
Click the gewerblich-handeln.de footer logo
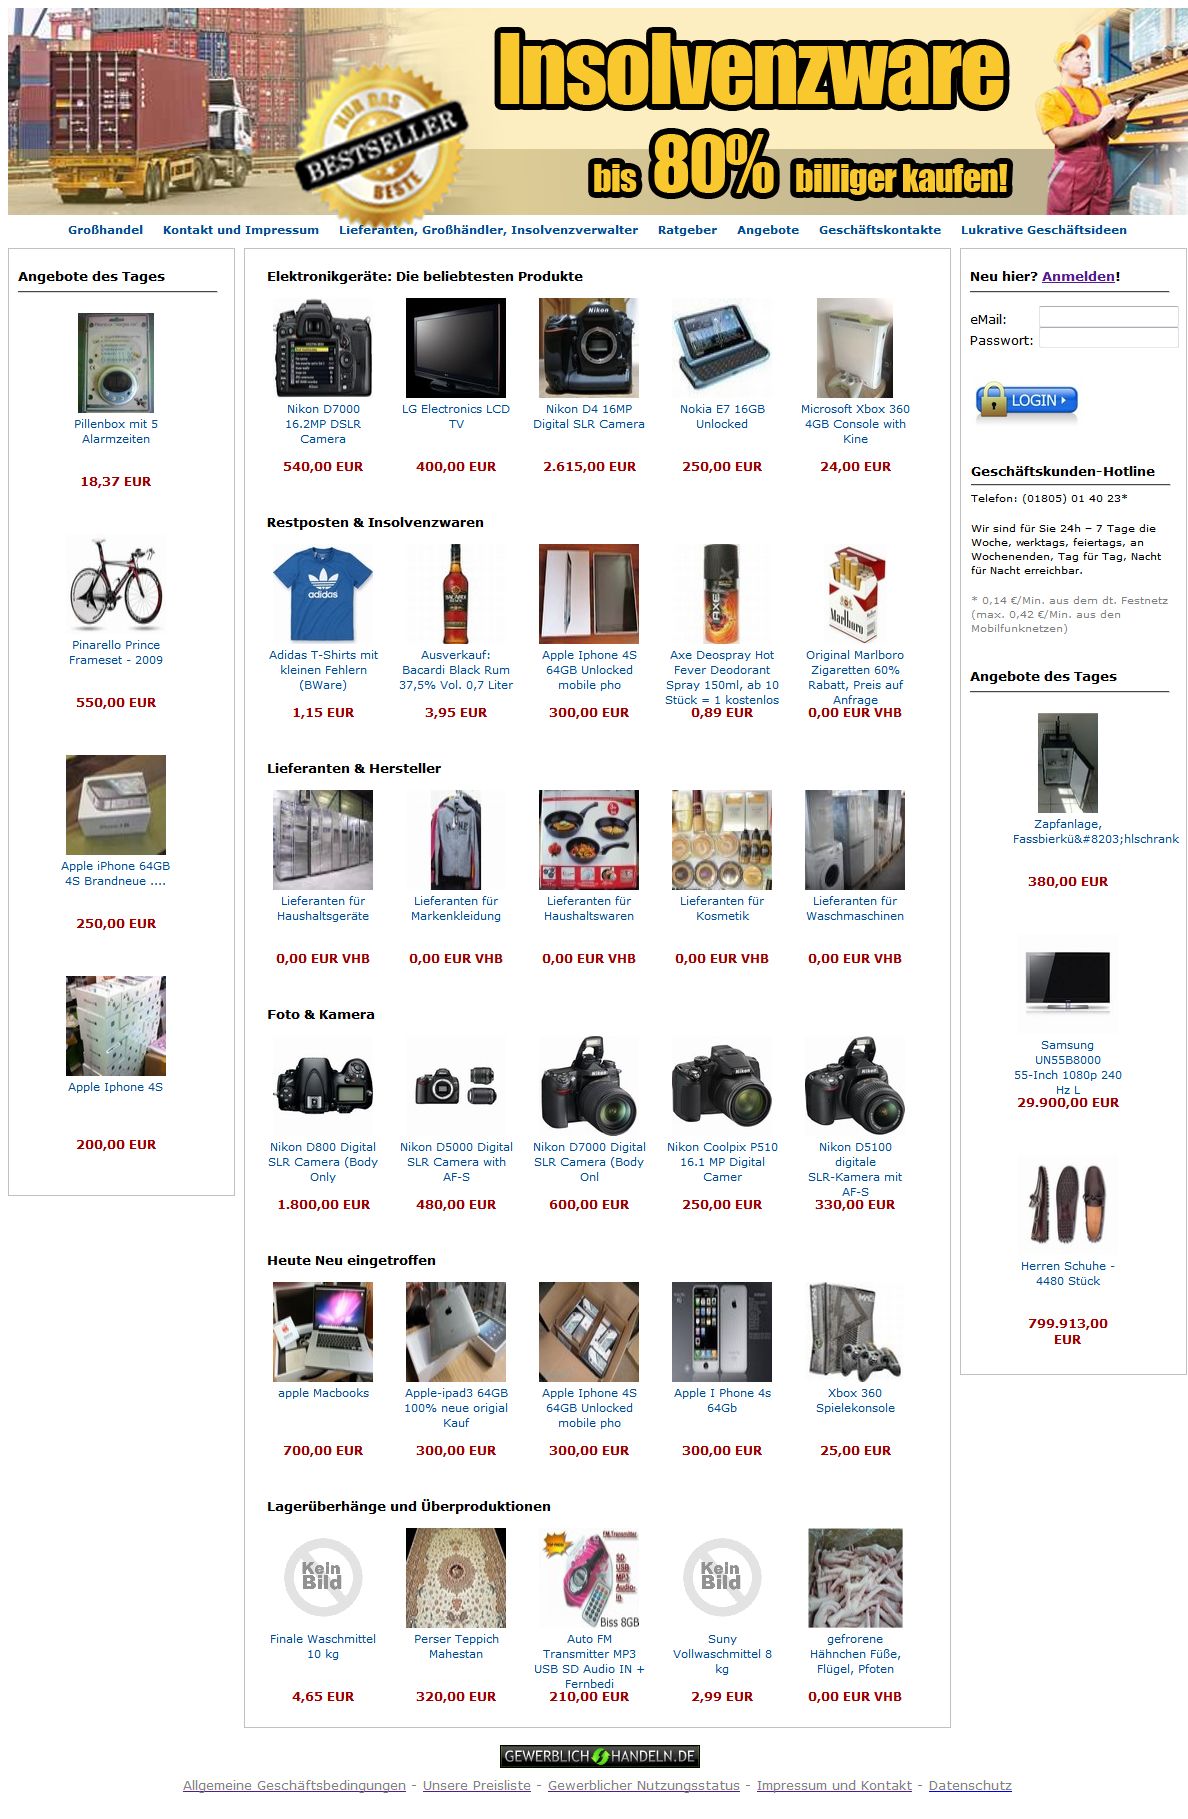(x=599, y=1756)
